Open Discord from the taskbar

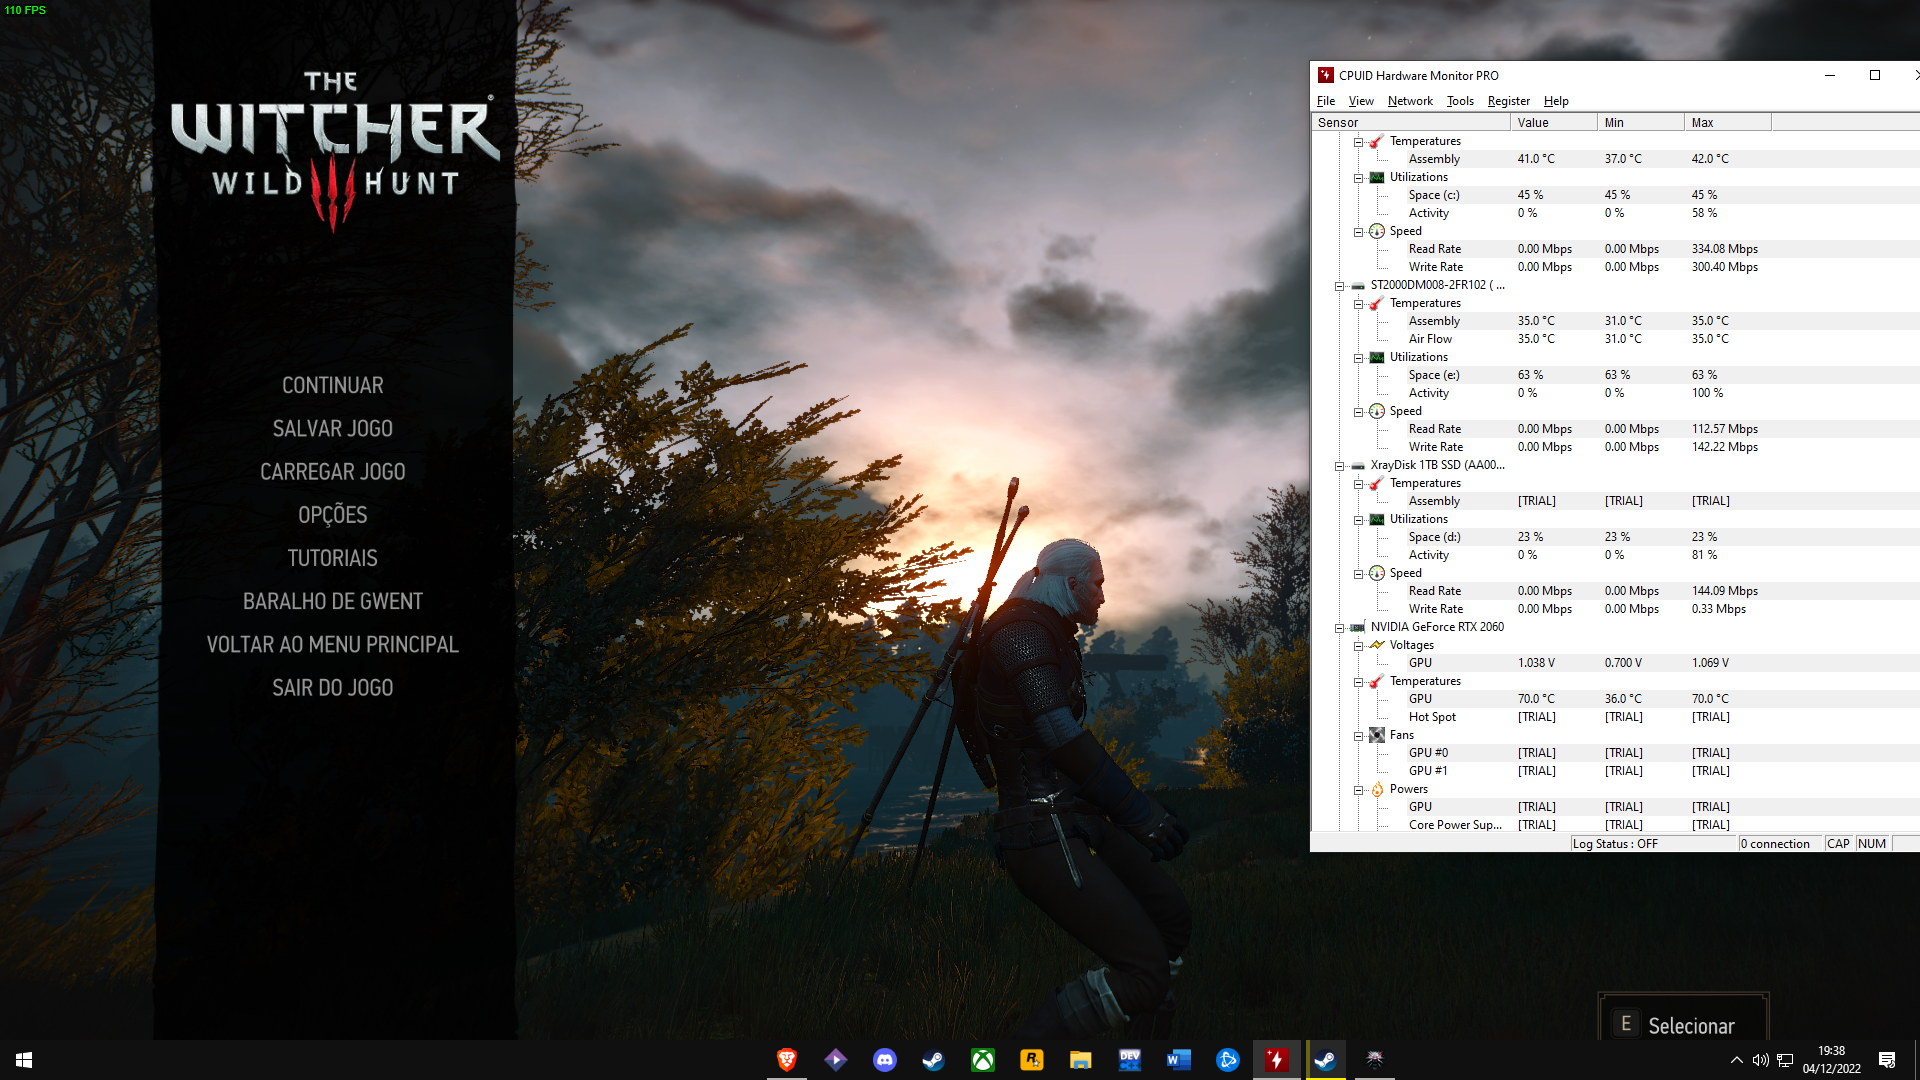point(885,1060)
